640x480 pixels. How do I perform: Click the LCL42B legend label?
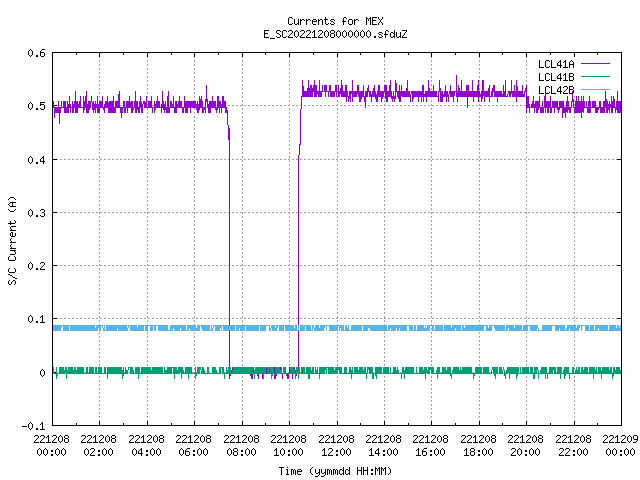point(556,90)
